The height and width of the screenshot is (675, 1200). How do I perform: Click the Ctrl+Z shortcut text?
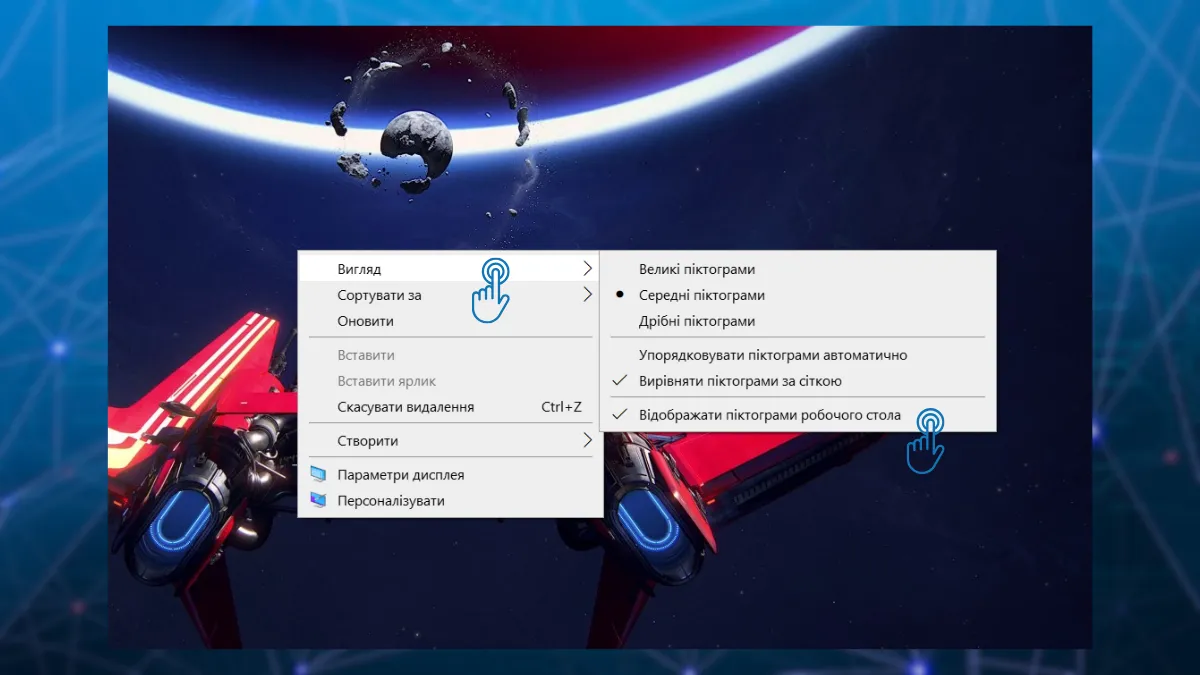click(x=561, y=407)
